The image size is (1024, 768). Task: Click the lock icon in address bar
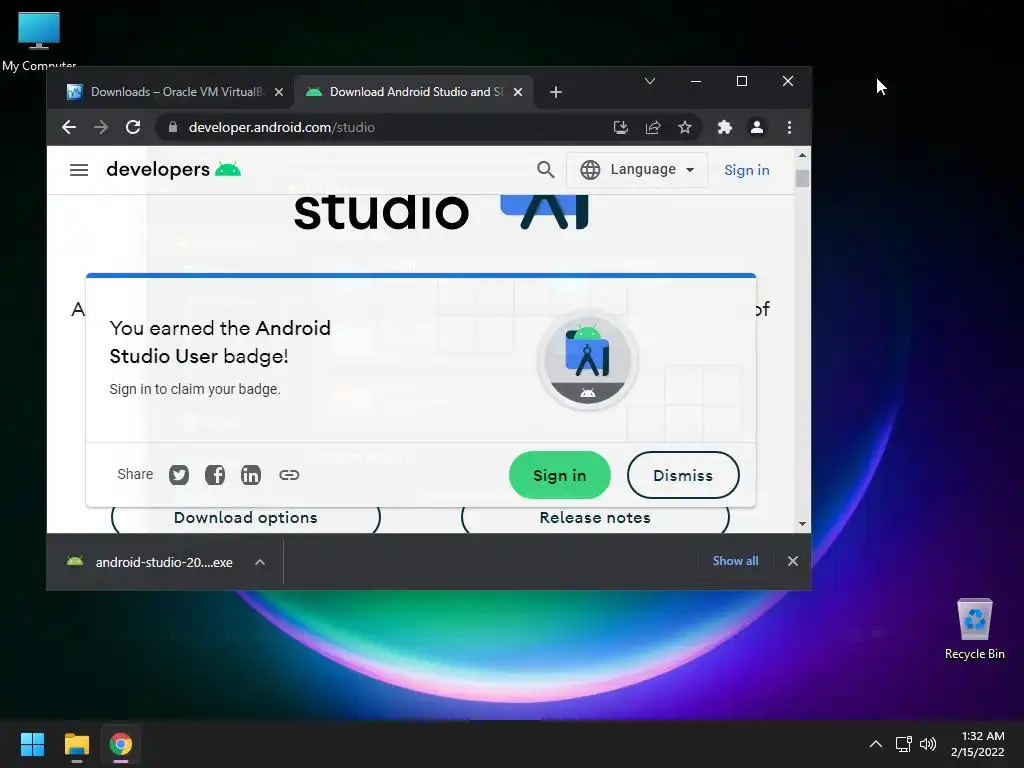pyautogui.click(x=172, y=127)
